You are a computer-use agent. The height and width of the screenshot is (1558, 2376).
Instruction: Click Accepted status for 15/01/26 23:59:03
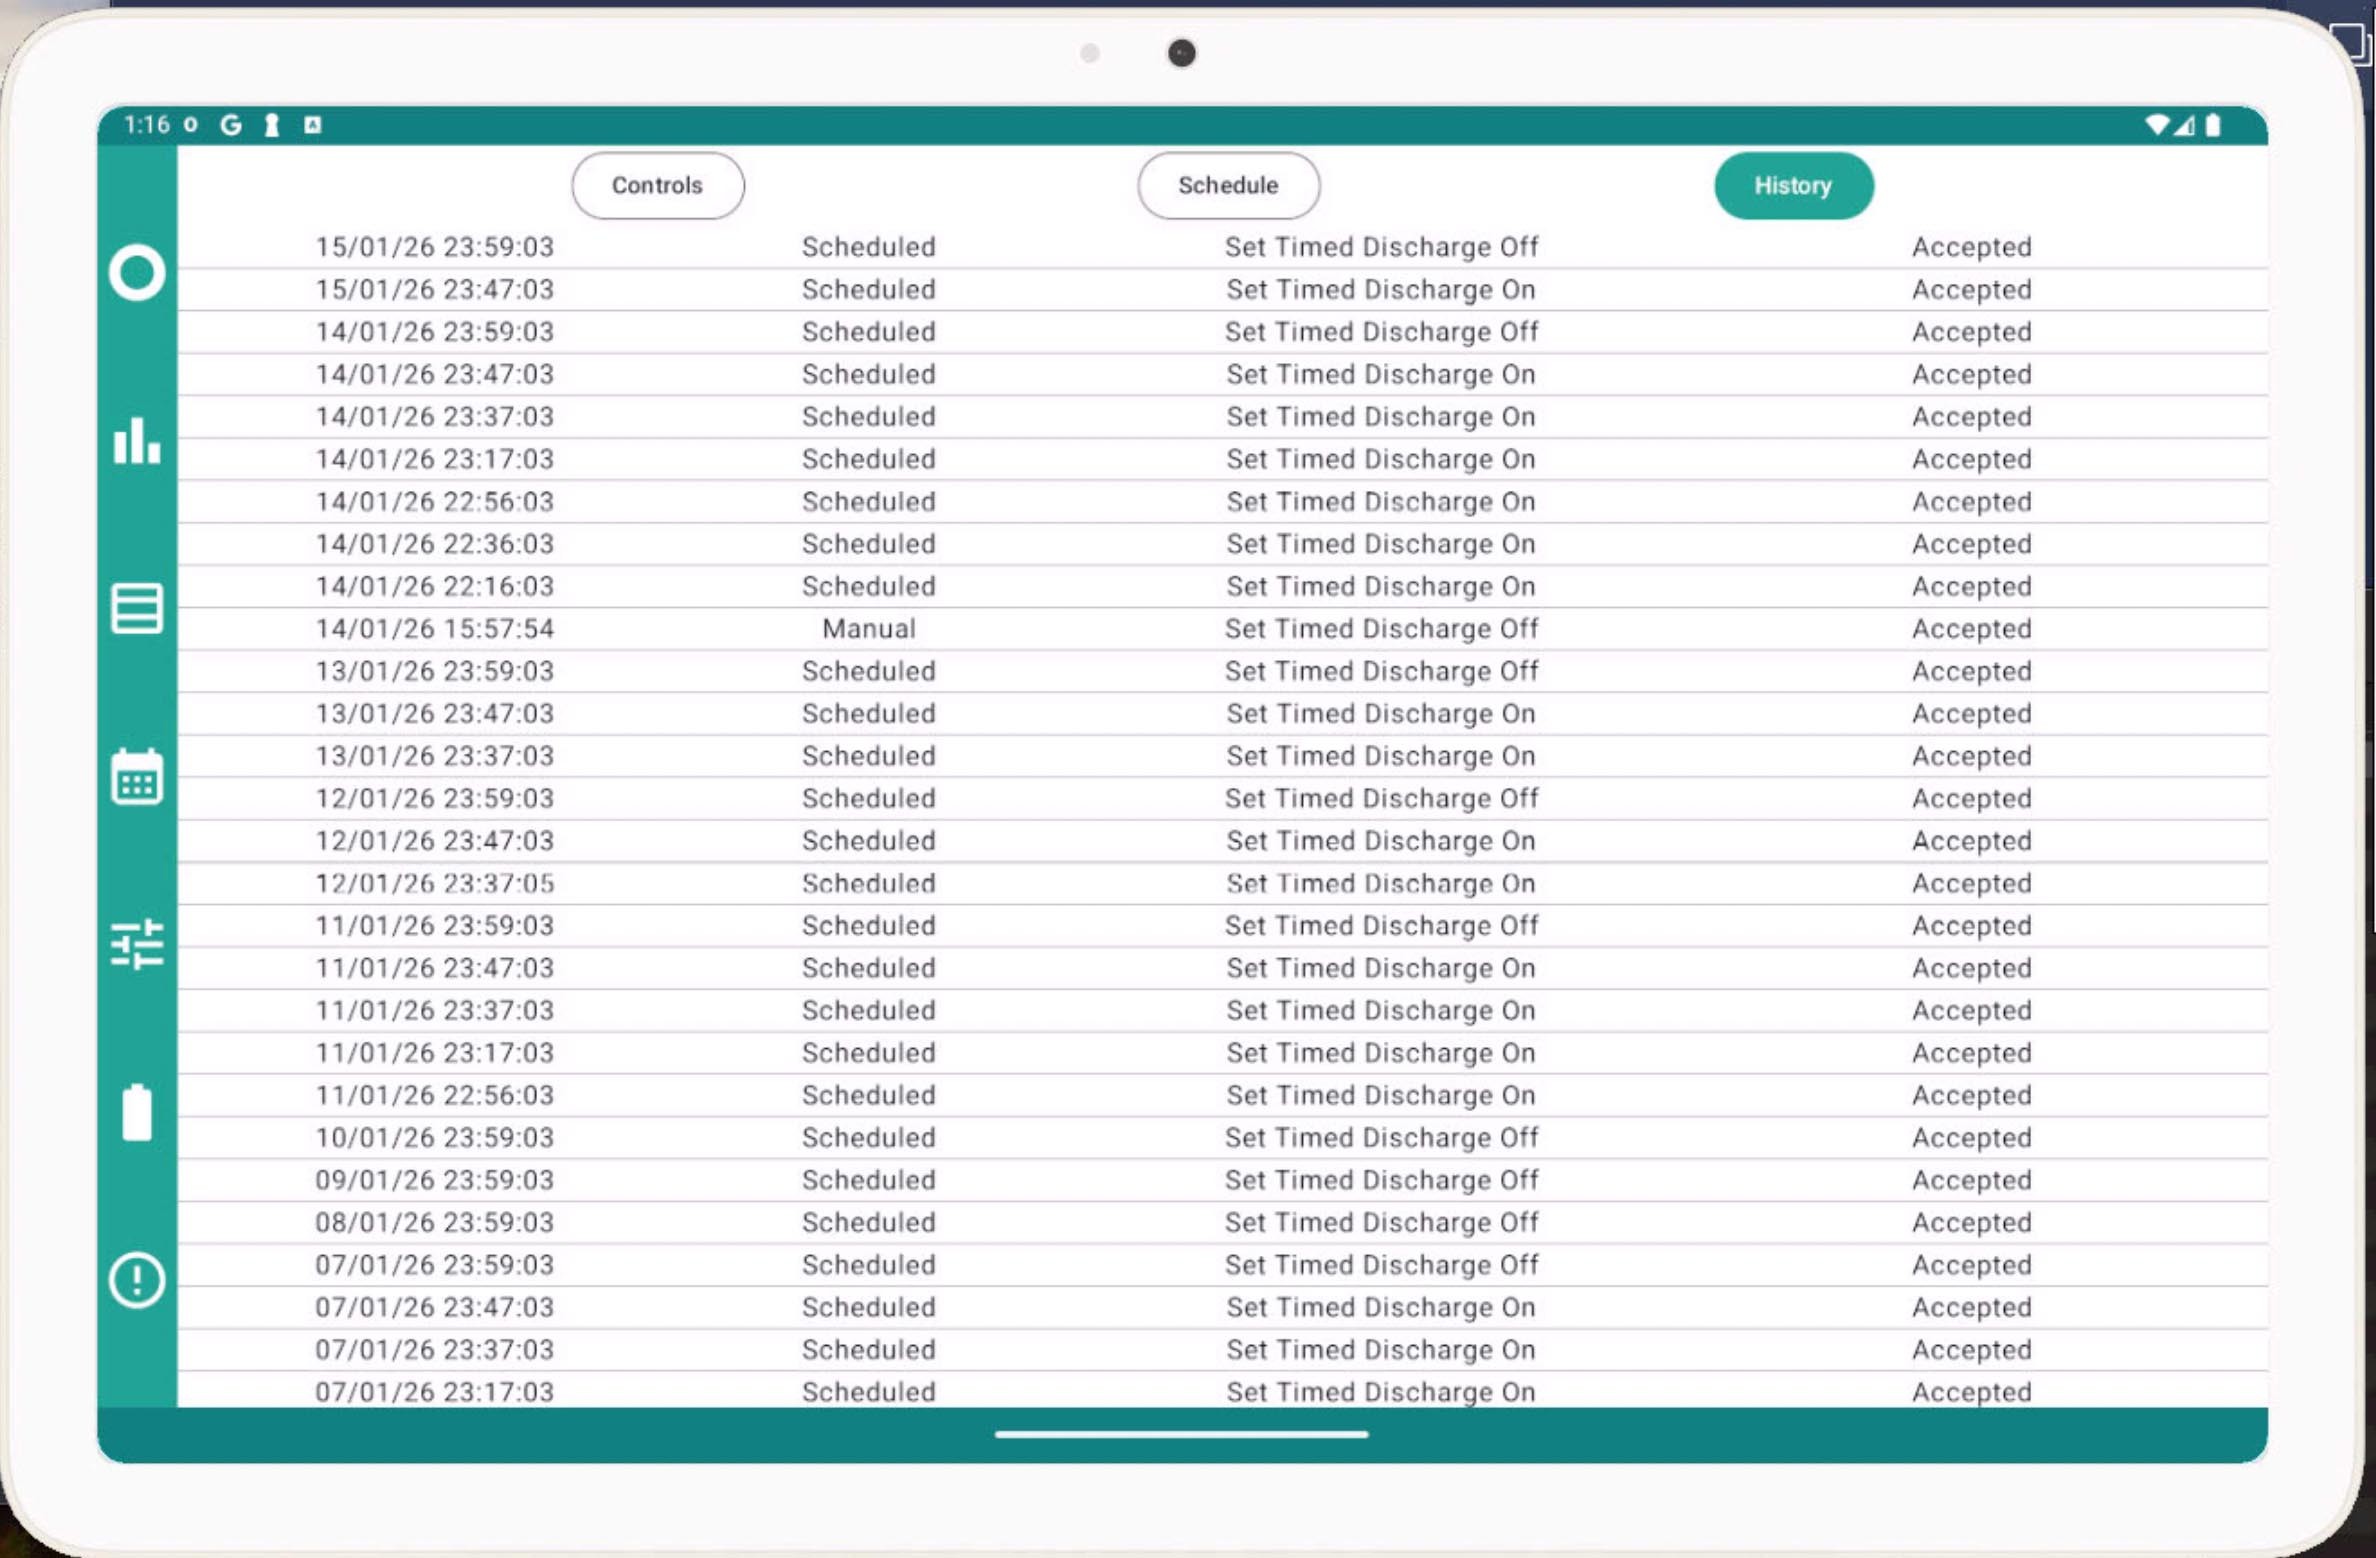[x=1972, y=247]
